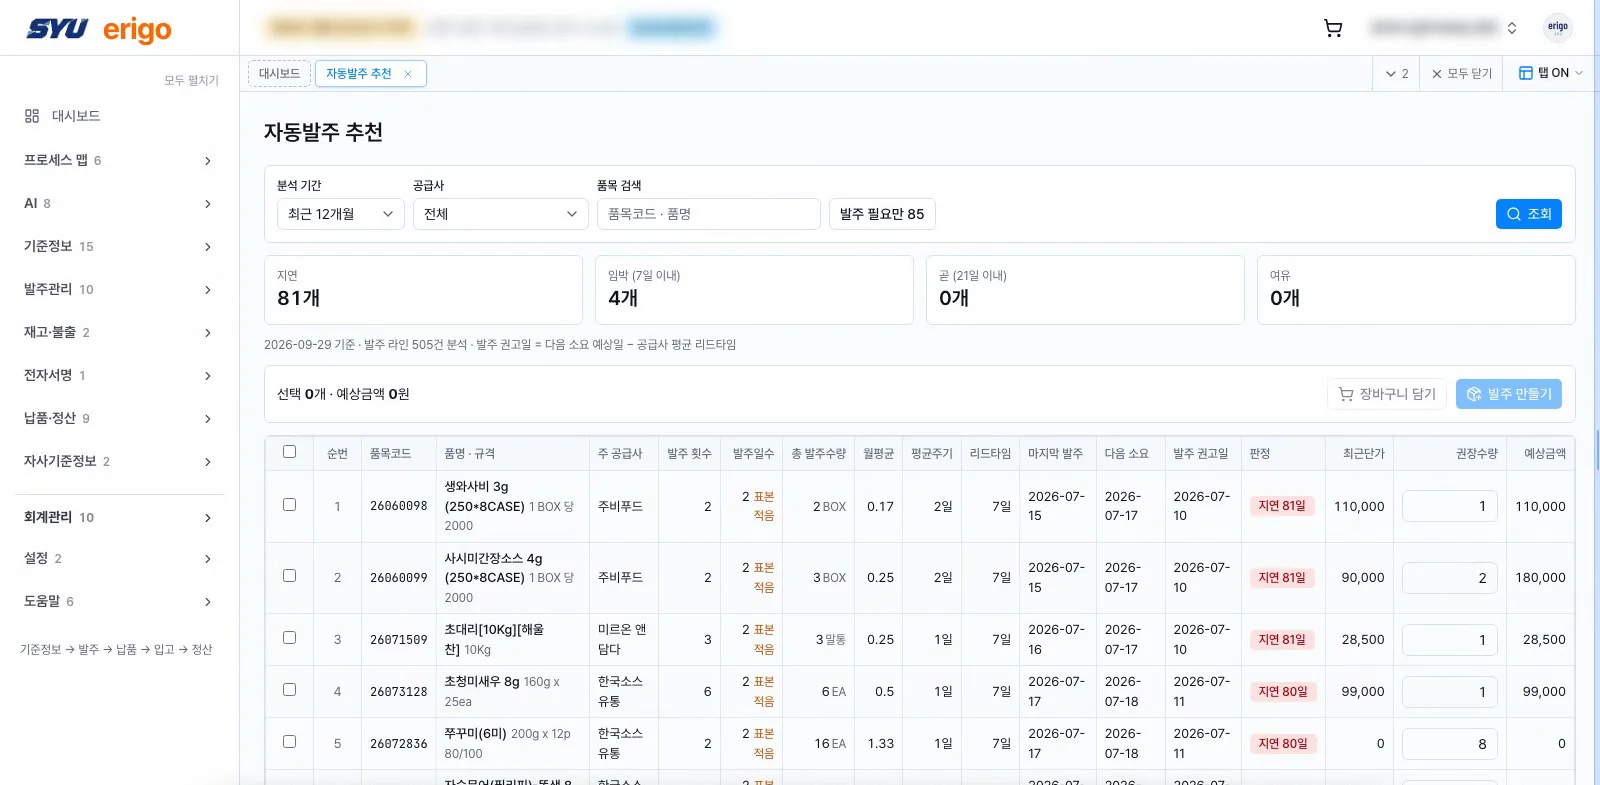Open the shopping cart icon in header
The width and height of the screenshot is (1600, 785).
(x=1333, y=28)
